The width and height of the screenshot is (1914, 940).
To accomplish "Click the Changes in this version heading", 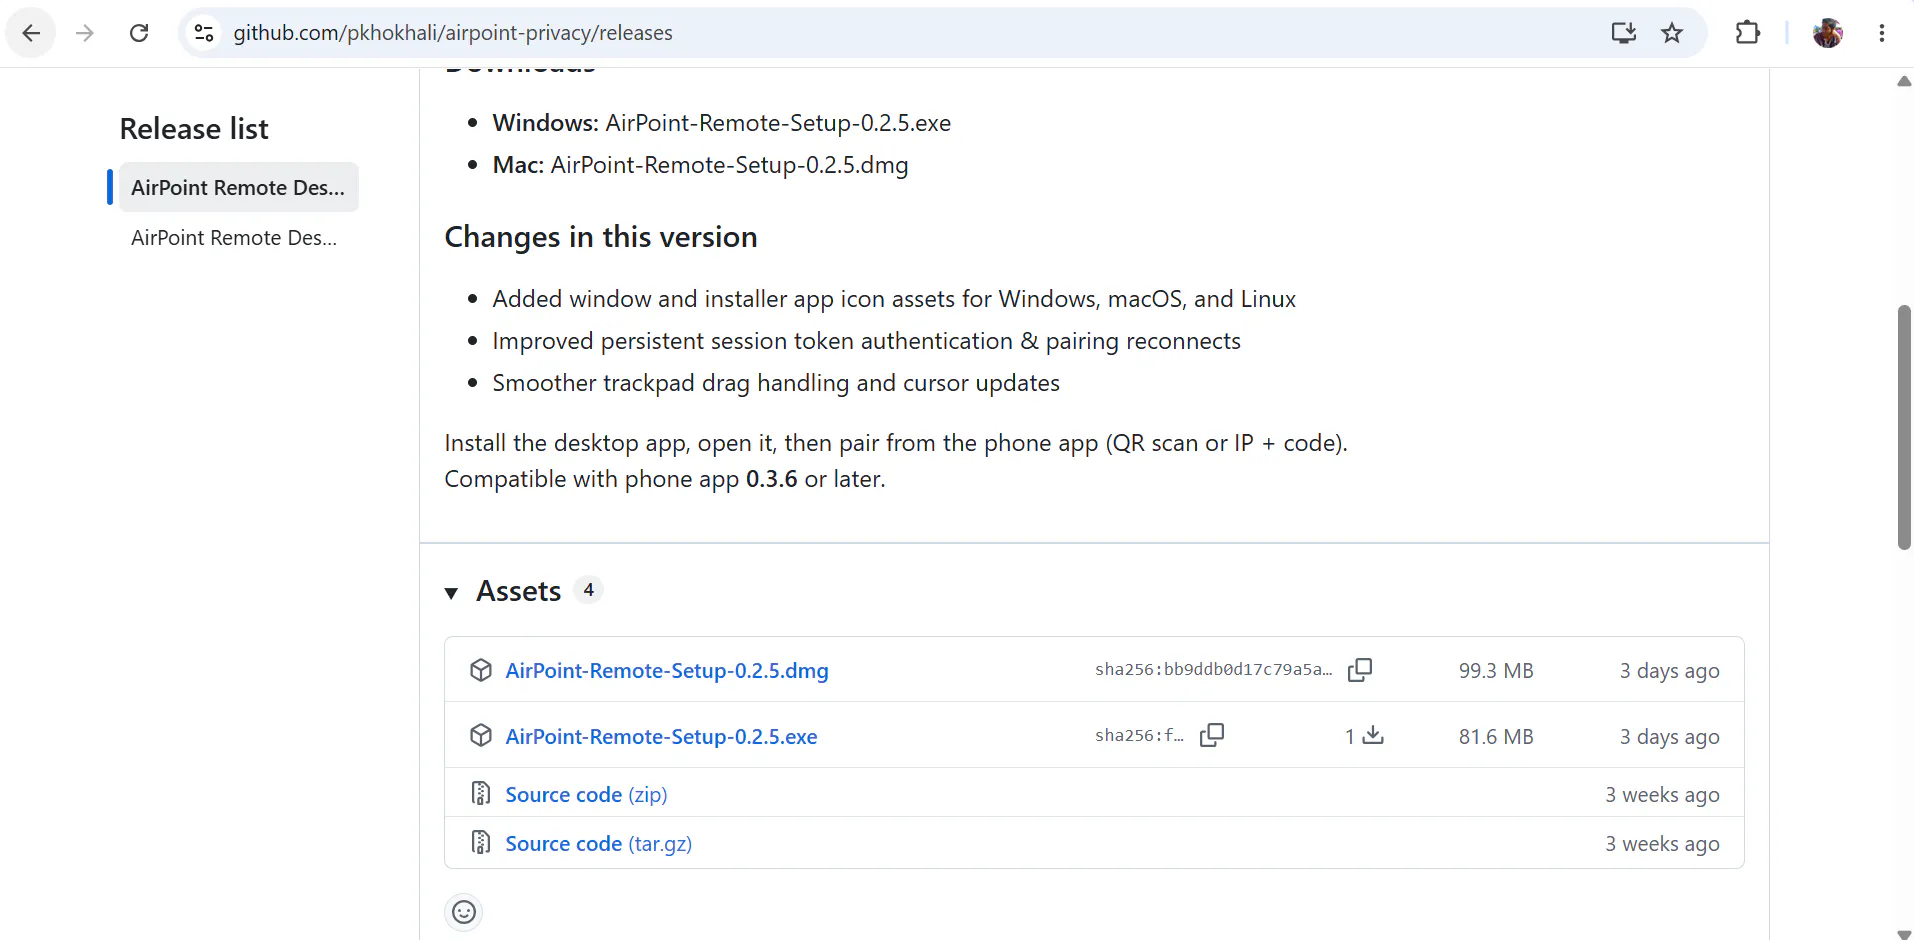I will 601,237.
